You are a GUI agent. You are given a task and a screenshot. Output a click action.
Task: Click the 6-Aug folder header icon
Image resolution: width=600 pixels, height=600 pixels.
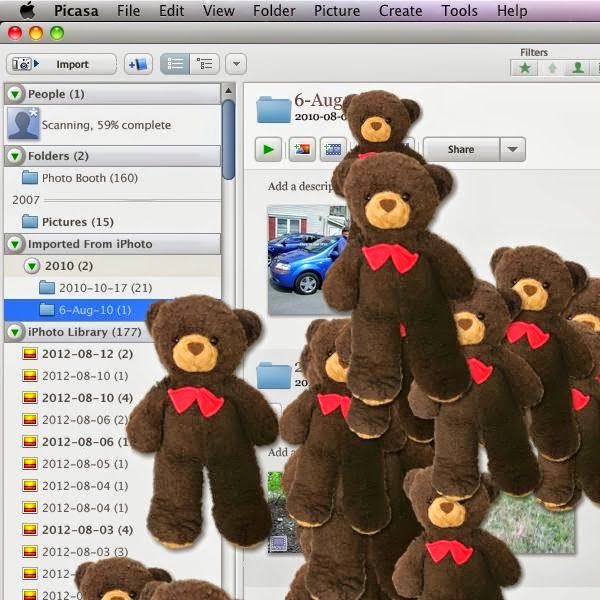274,110
